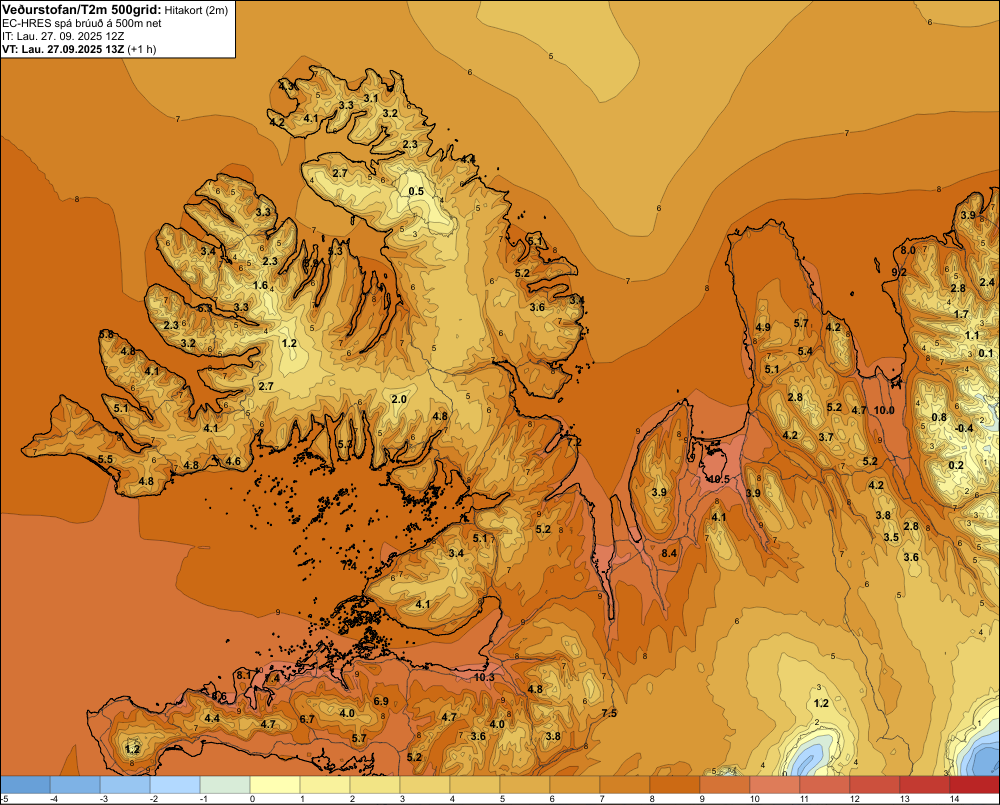The height and width of the screenshot is (805, 1000).
Task: Click the -0.4 temperature value
Action: (964, 428)
